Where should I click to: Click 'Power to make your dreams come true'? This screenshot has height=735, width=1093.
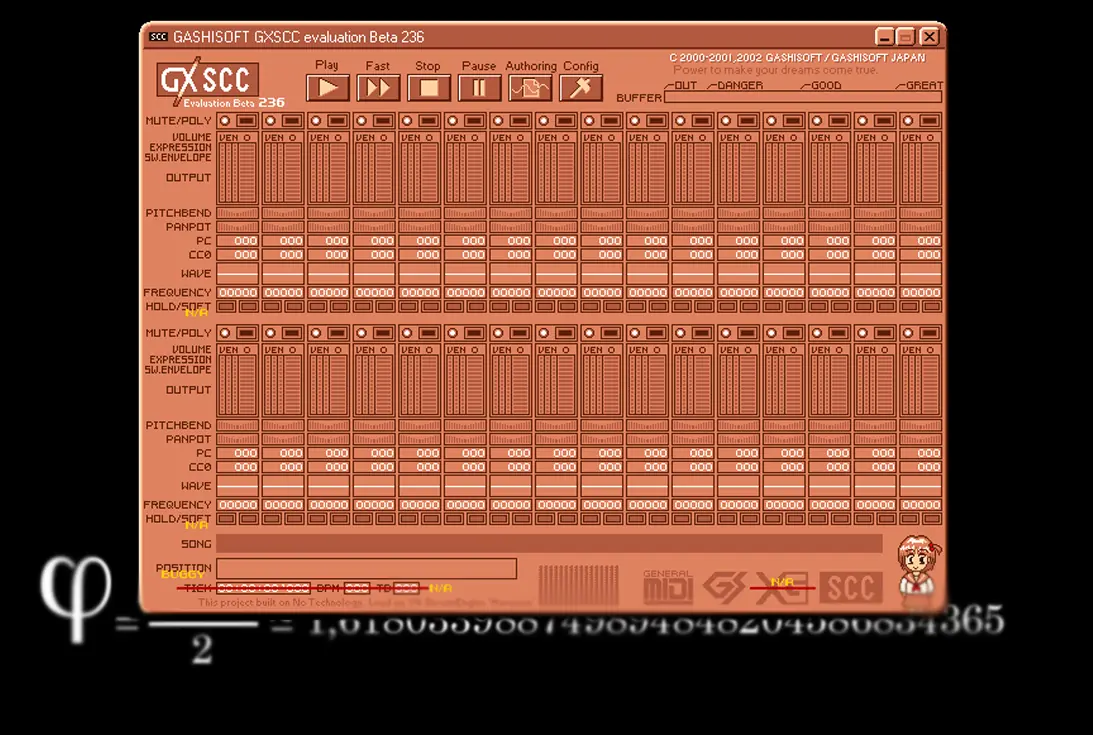(776, 70)
